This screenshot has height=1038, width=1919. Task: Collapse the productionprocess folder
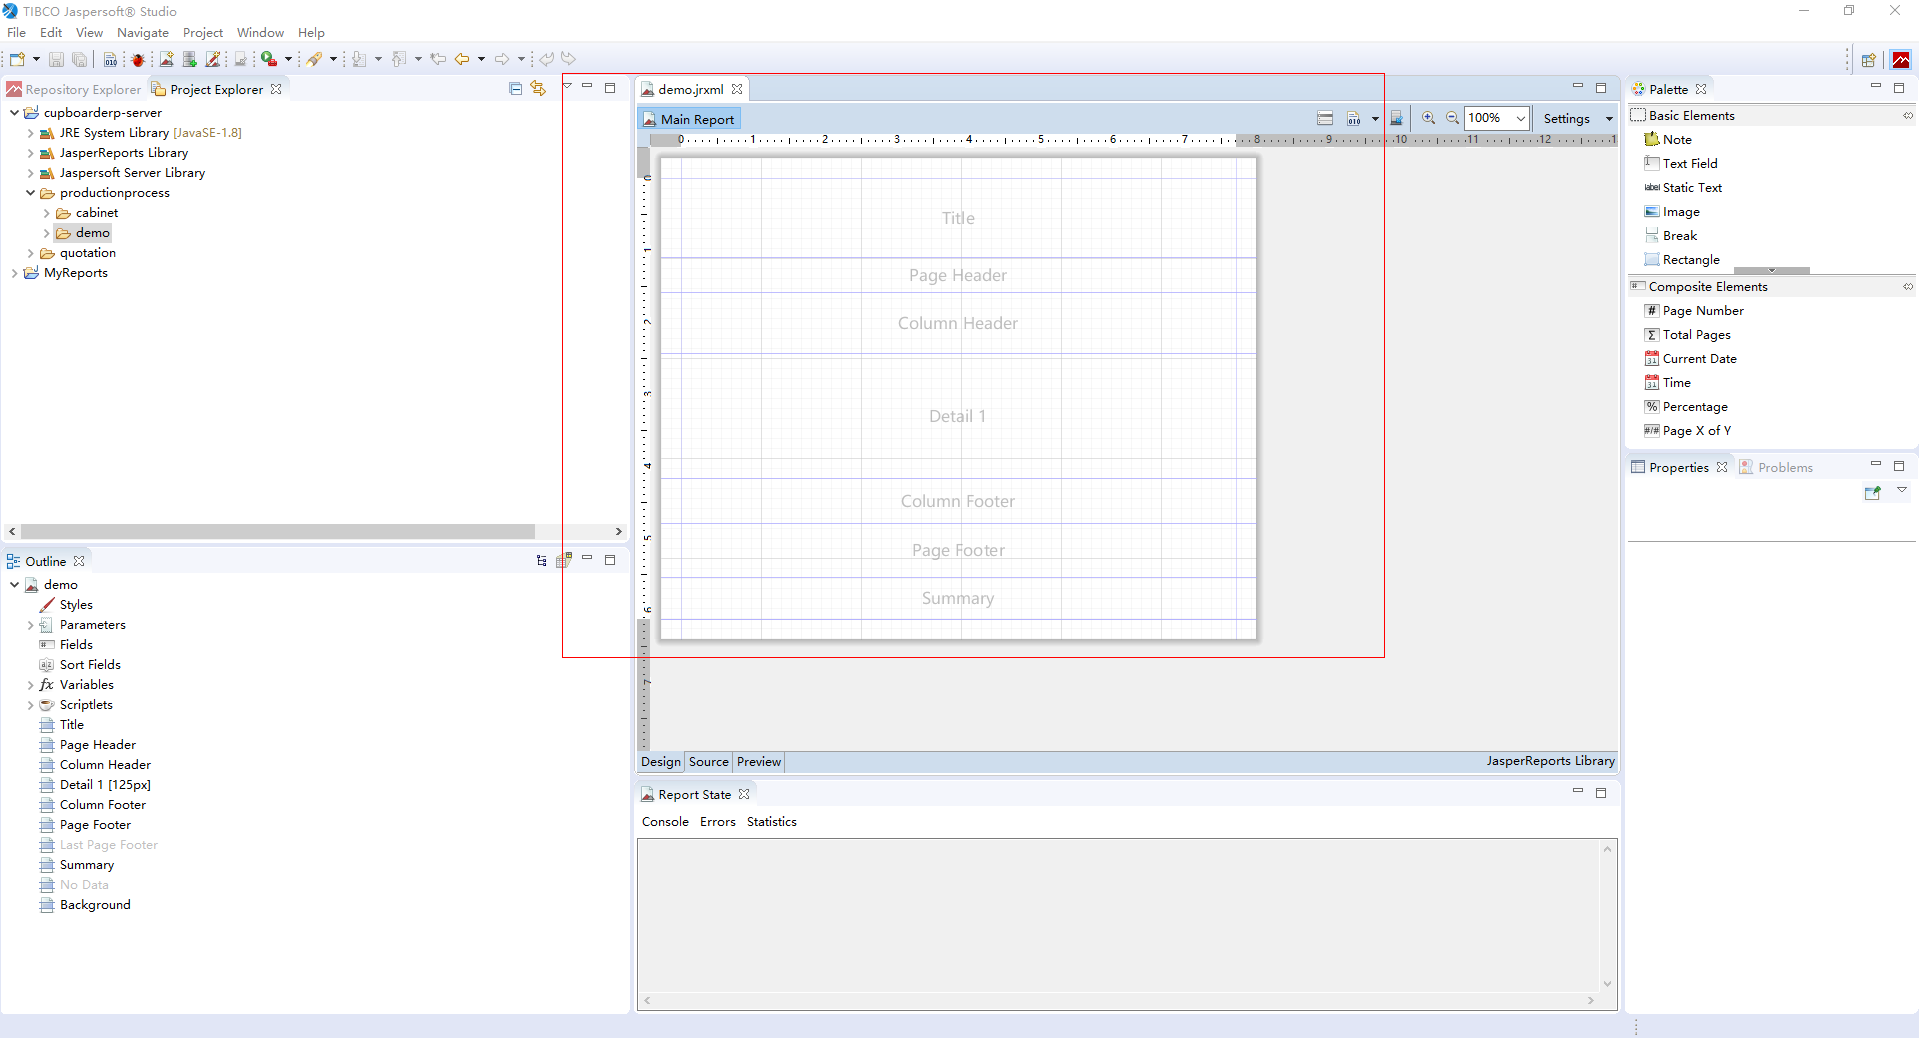[x=30, y=193]
